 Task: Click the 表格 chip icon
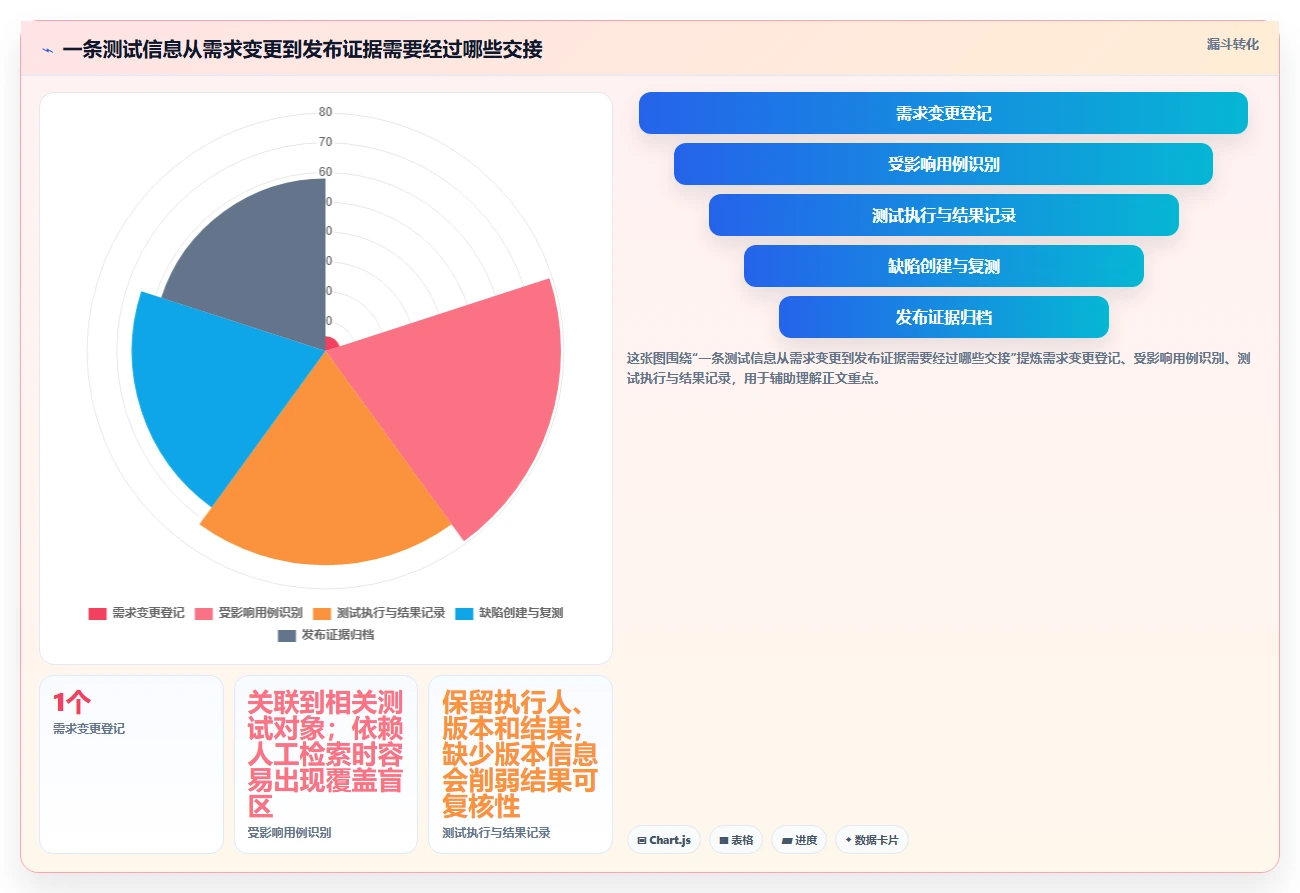[x=723, y=841]
